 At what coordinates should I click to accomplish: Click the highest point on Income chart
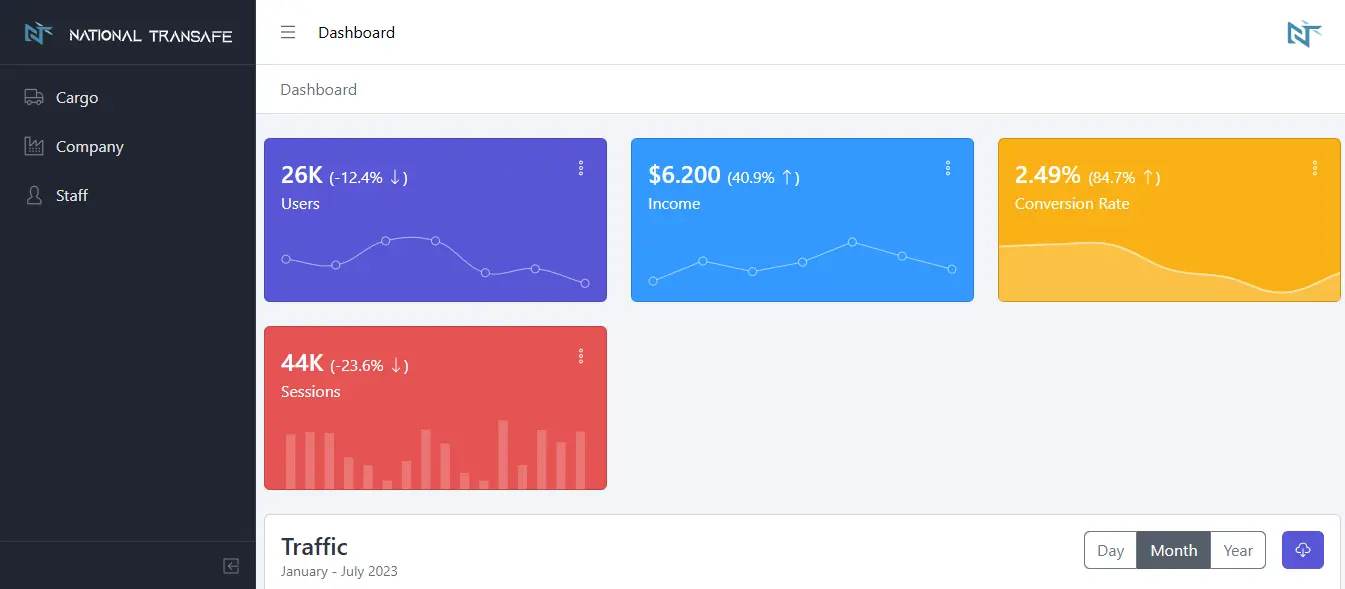[x=852, y=242]
